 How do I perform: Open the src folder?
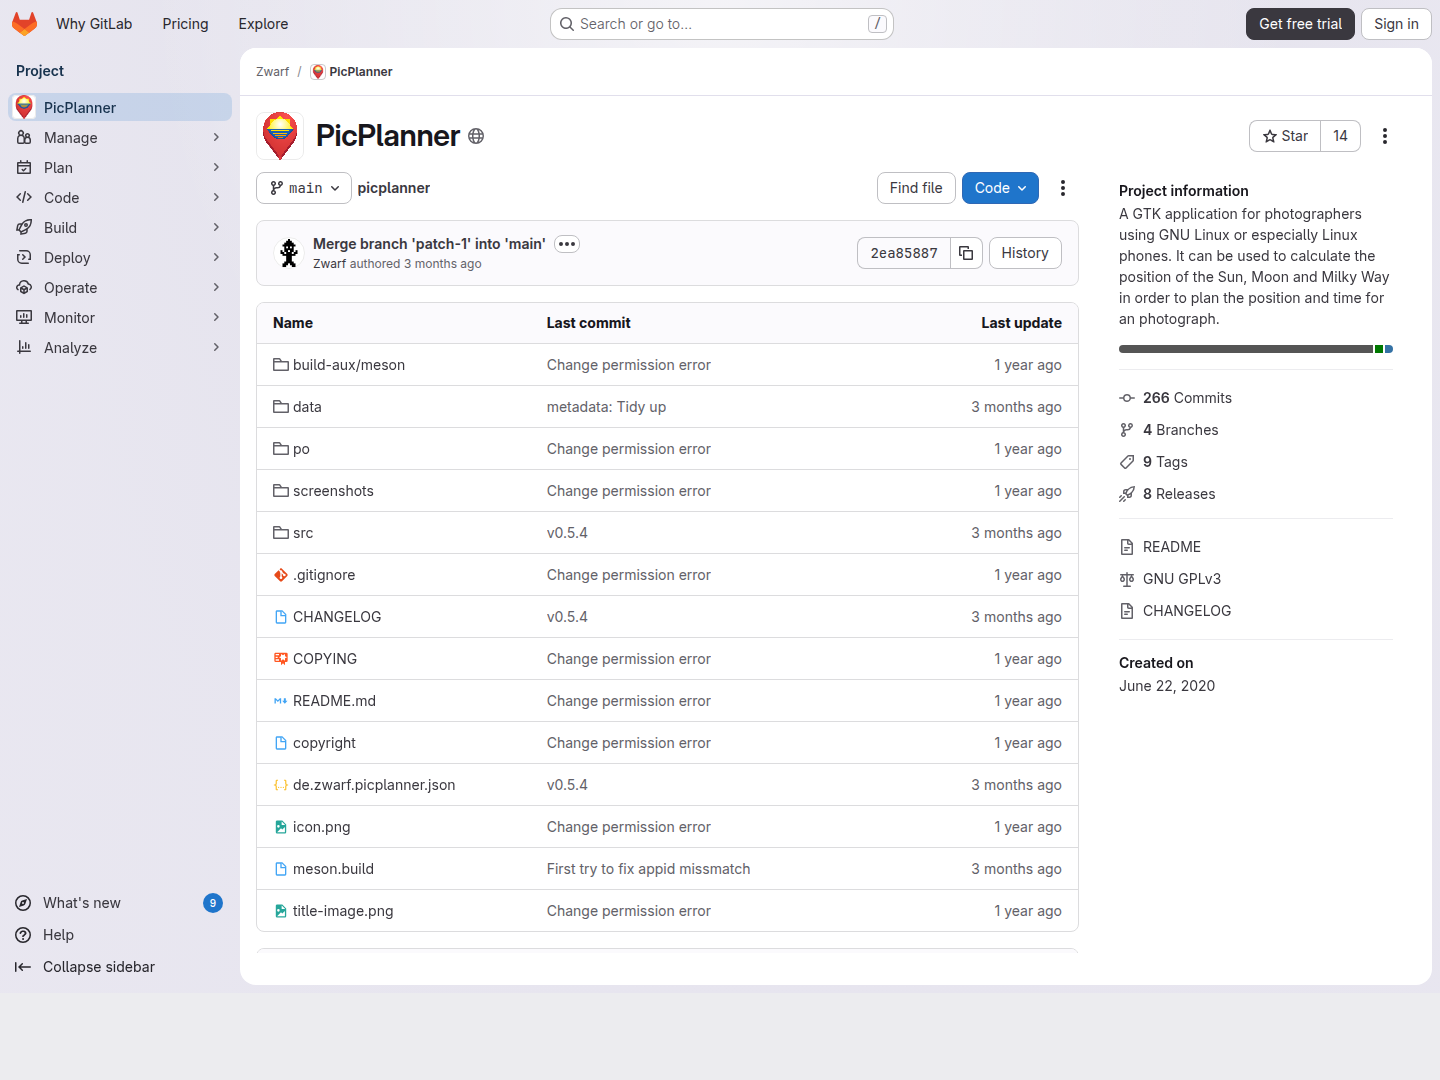tap(303, 533)
